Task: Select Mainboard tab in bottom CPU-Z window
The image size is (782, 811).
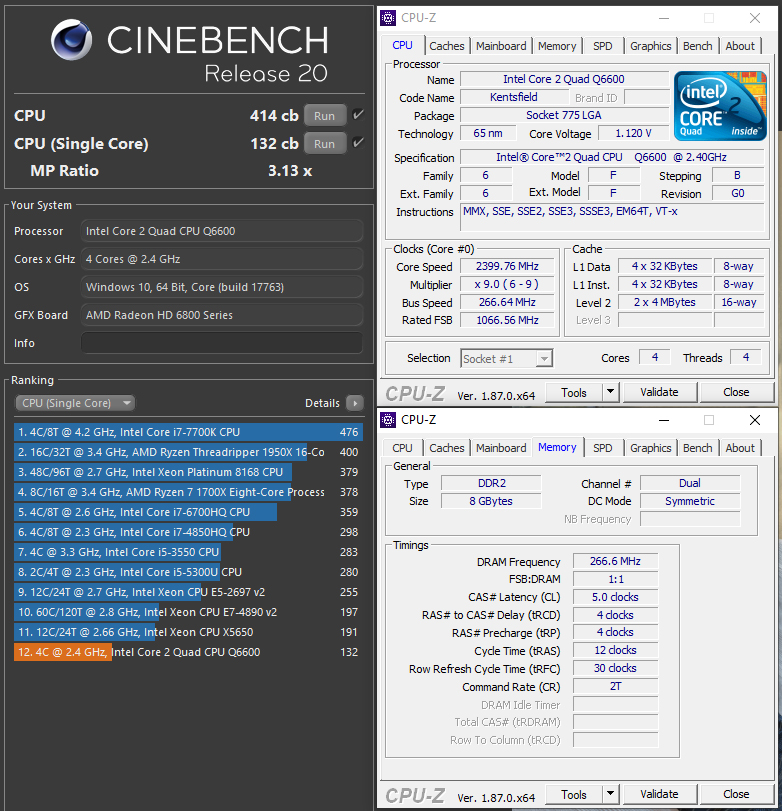Action: (x=501, y=448)
